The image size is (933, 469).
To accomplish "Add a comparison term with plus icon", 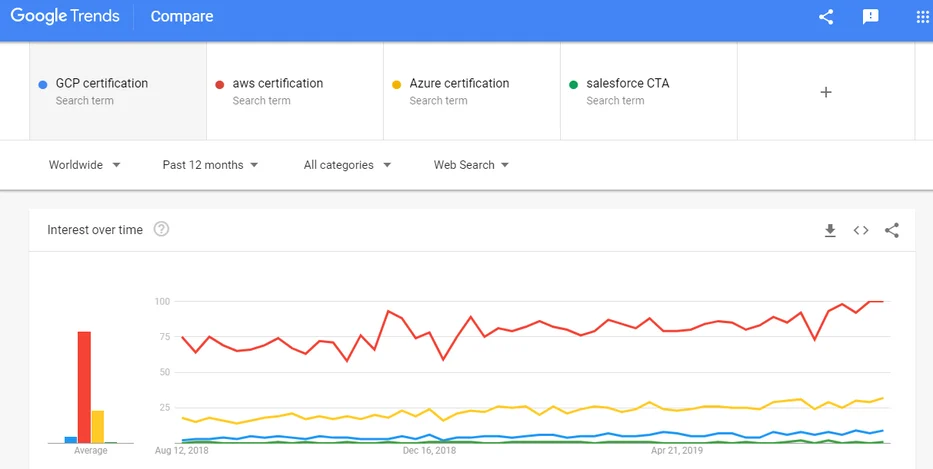I will (826, 92).
